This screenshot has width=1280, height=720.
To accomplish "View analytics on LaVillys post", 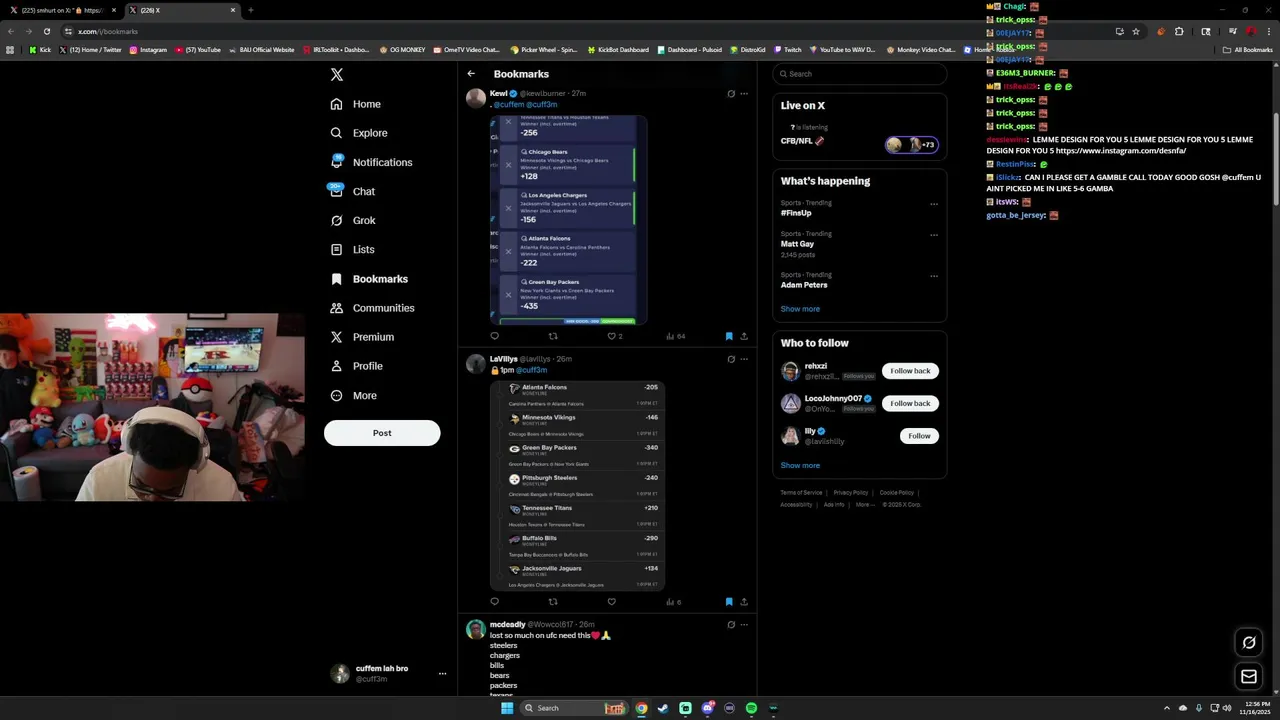I will (x=673, y=602).
